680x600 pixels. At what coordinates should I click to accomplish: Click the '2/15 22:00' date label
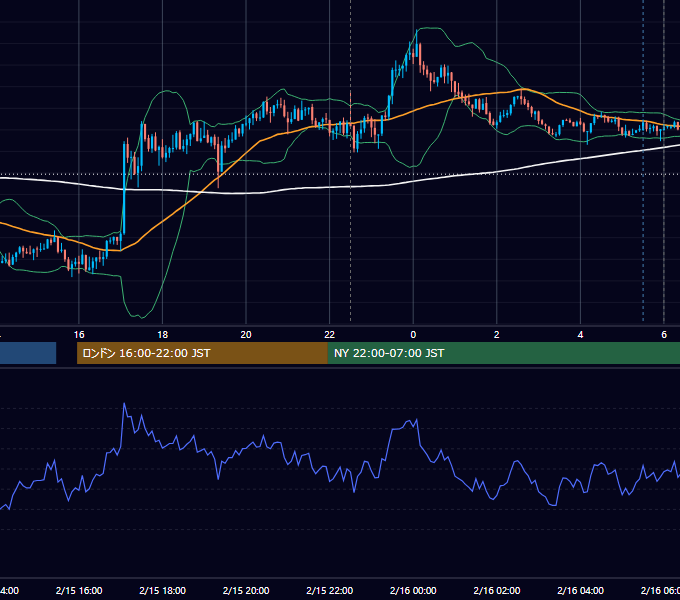click(330, 591)
